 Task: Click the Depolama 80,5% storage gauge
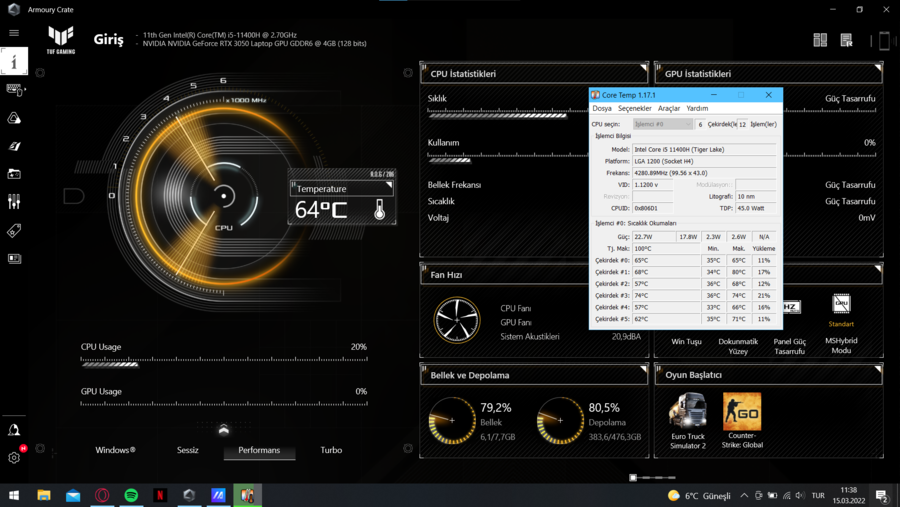(x=560, y=421)
